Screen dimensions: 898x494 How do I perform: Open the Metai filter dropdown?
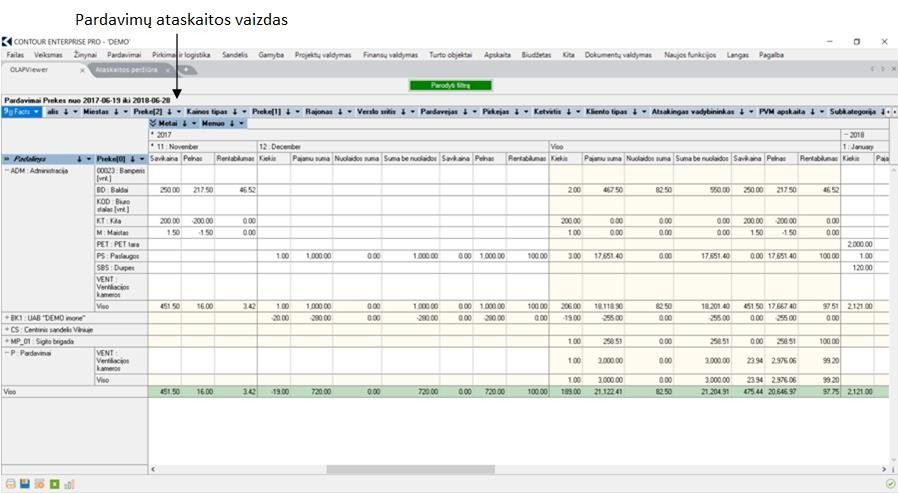click(194, 124)
